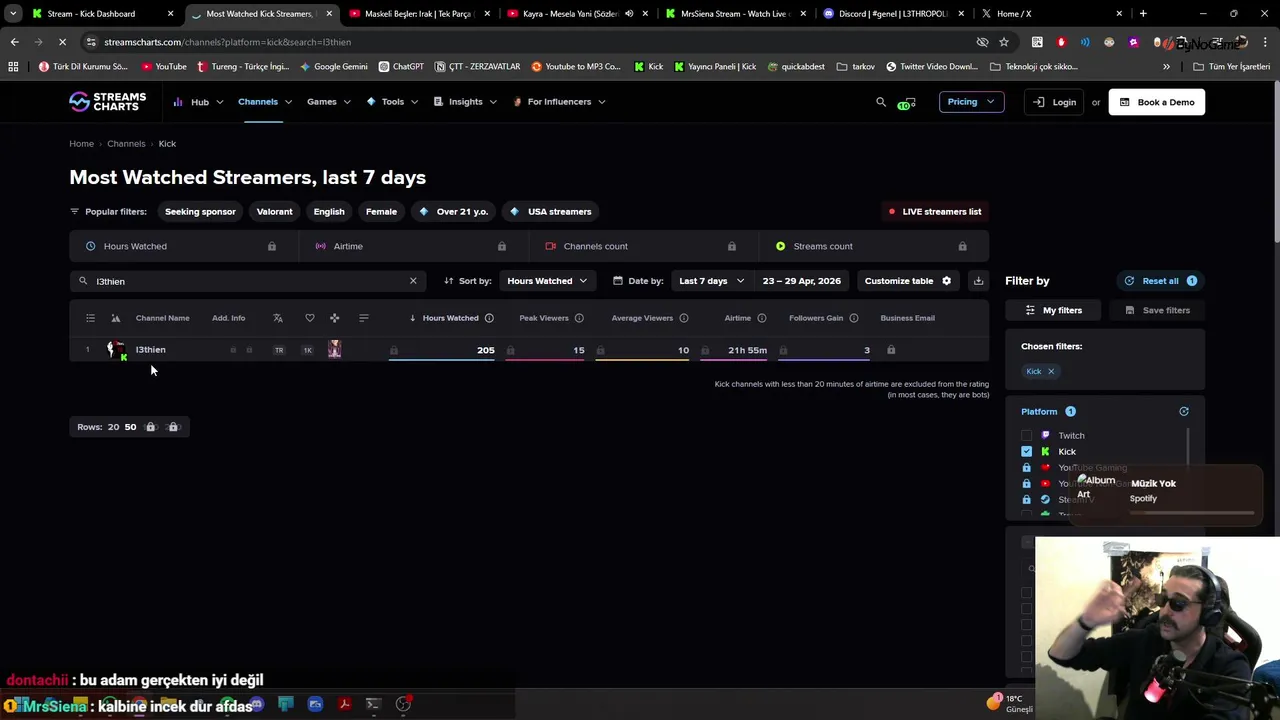Image resolution: width=1280 pixels, height=720 pixels.
Task: Open the Kick bookmark
Action: pyautogui.click(x=649, y=67)
